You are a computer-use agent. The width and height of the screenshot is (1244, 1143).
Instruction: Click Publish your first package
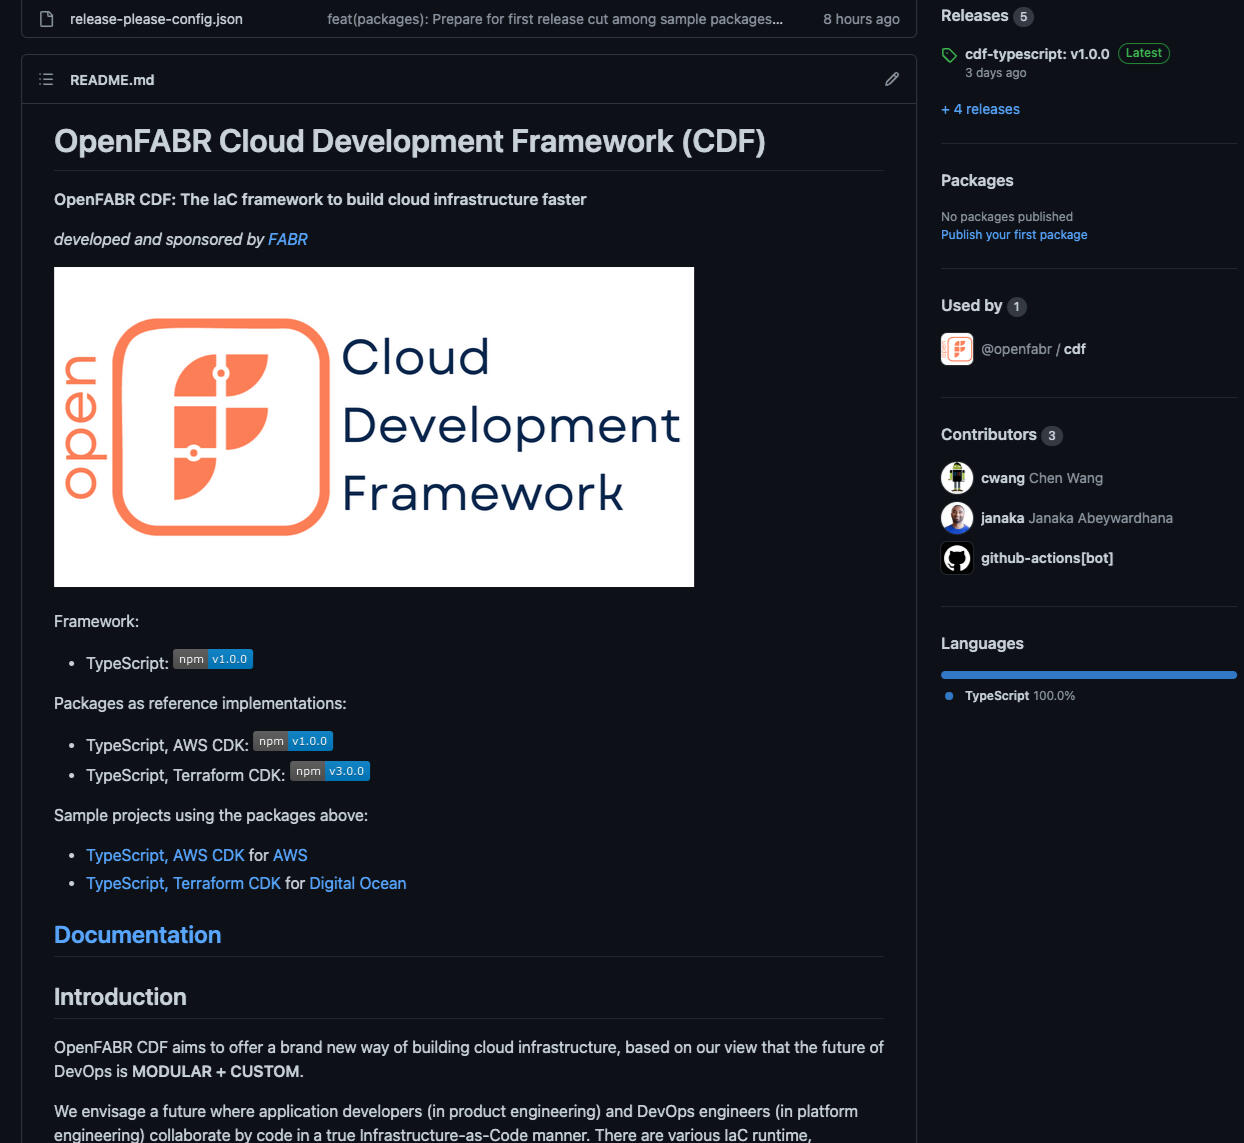click(x=1014, y=235)
